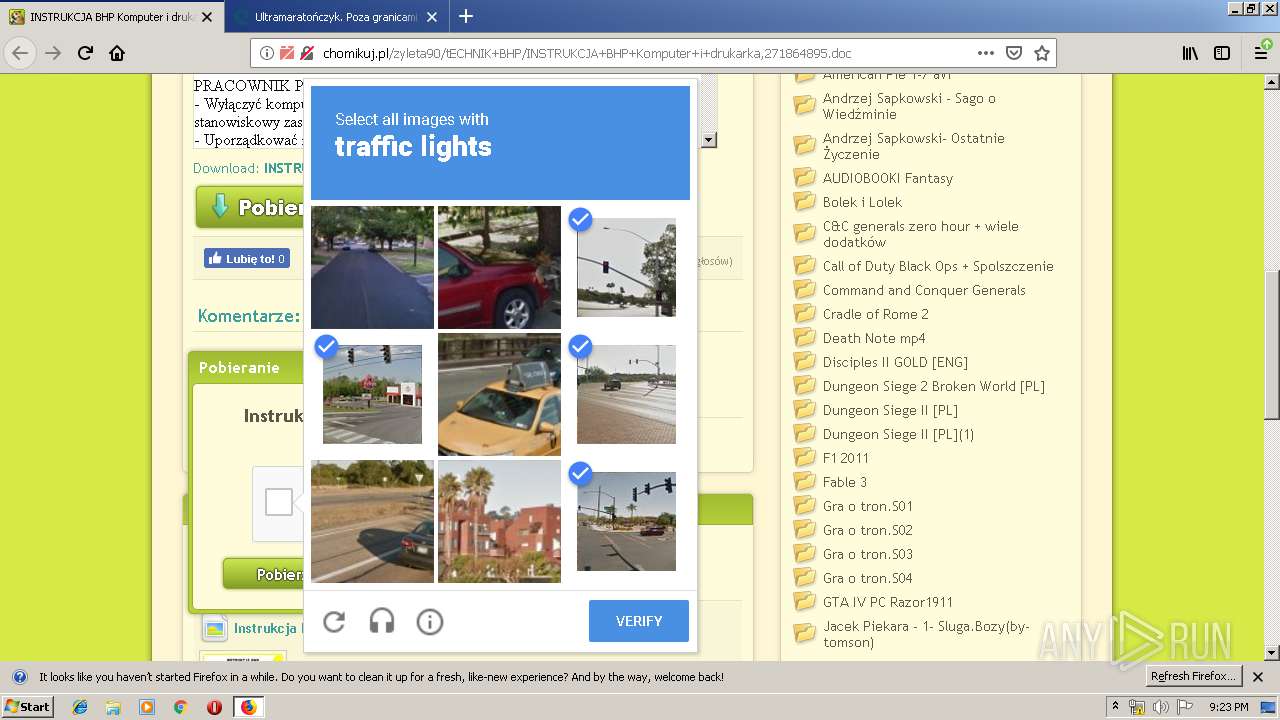Viewport: 1280px width, 720px height.
Task: Select the yellow taxi captcha image
Action: pyautogui.click(x=499, y=394)
